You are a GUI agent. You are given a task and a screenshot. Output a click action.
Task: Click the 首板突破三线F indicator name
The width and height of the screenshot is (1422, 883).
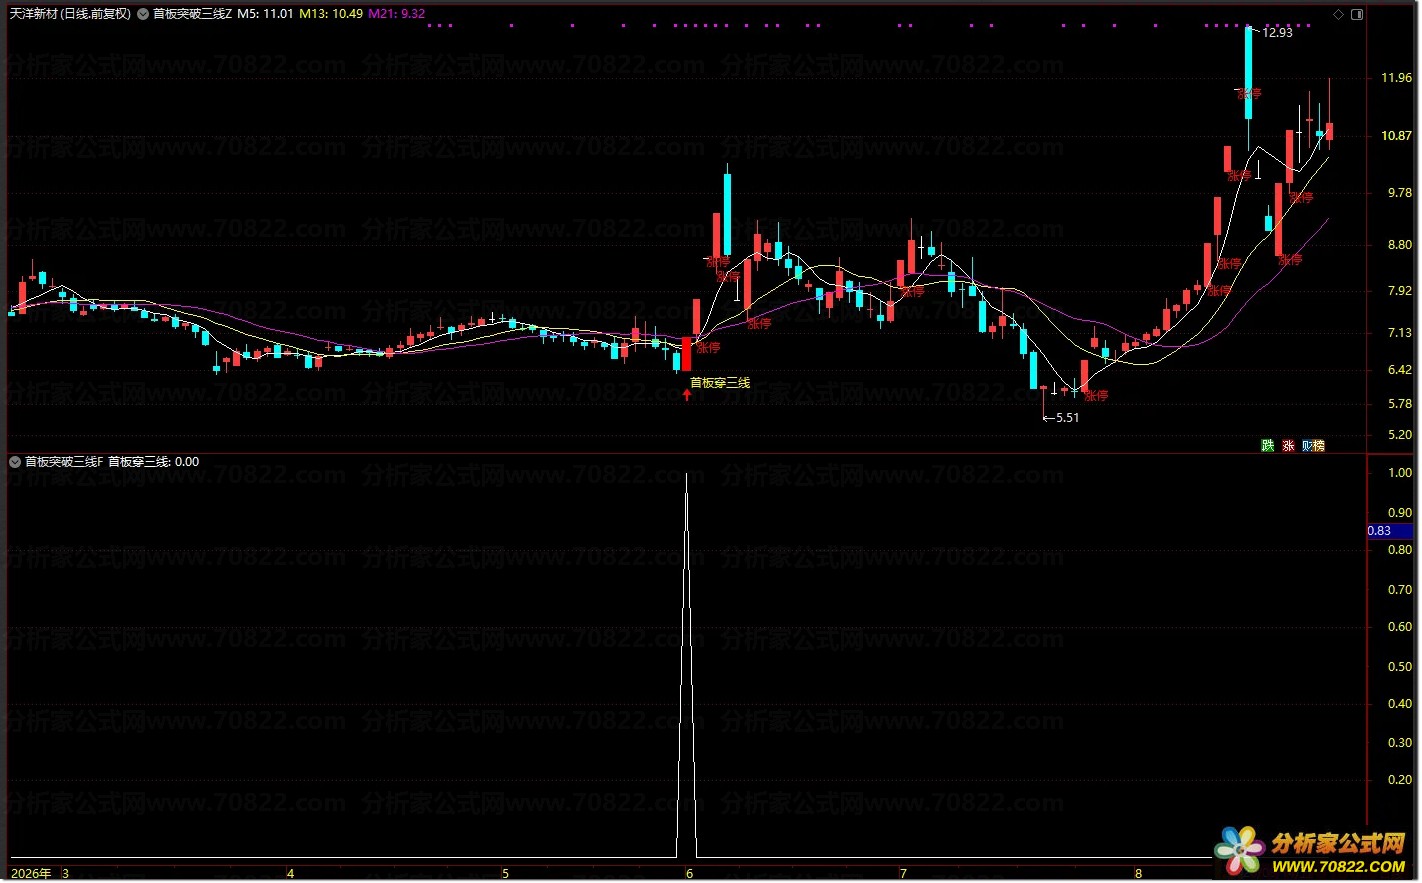[64, 462]
